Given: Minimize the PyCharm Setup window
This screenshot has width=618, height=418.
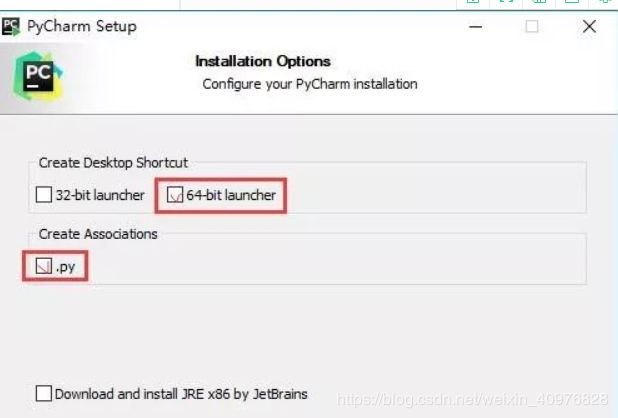Looking at the screenshot, I should (476, 27).
